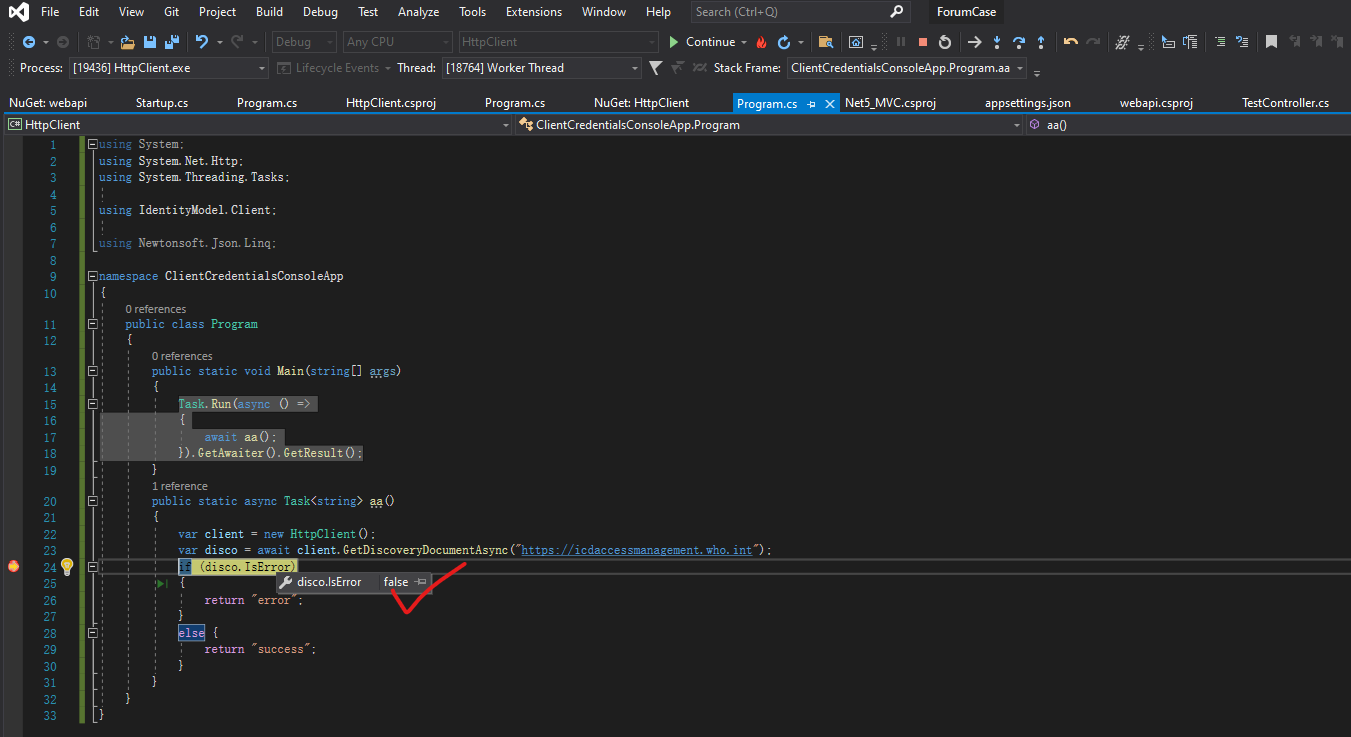Click the red Stop Debugging square
Screen dimensions: 1351x737
click(923, 42)
